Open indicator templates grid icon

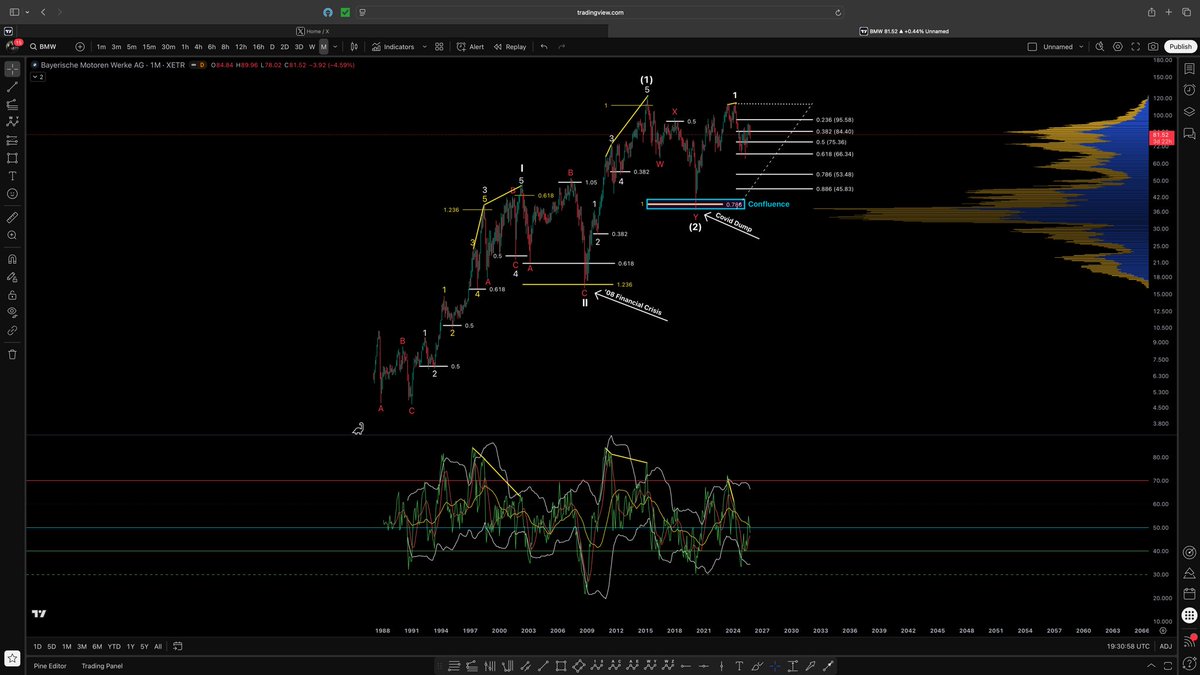[439, 46]
